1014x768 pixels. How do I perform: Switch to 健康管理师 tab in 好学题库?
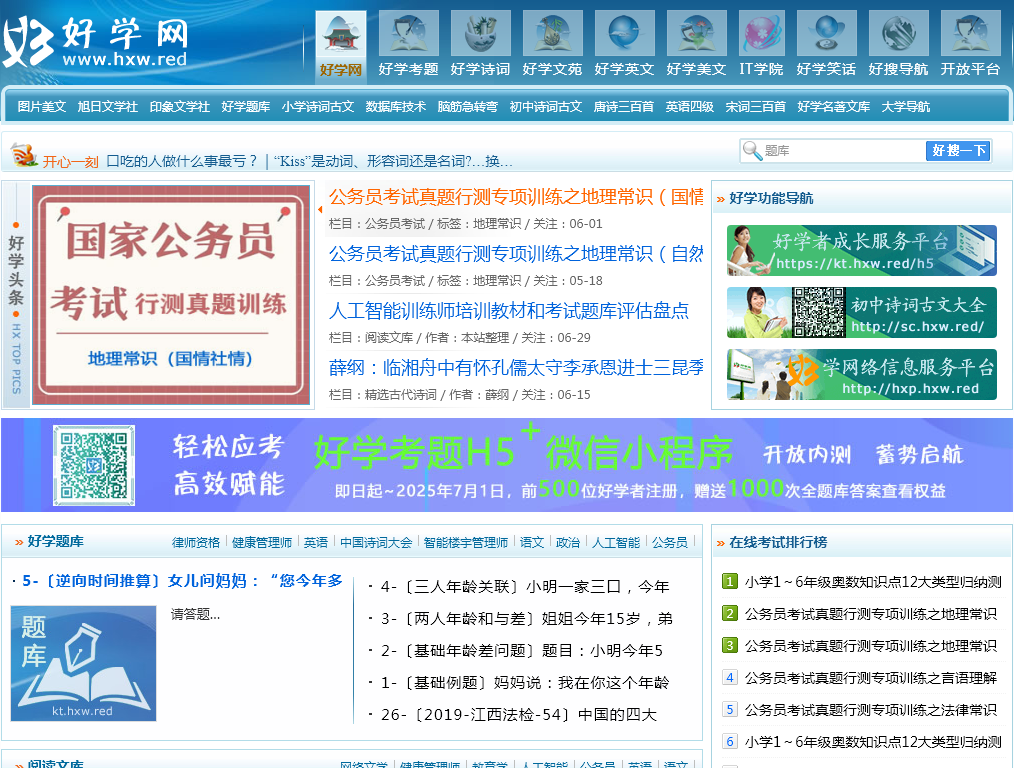(262, 542)
